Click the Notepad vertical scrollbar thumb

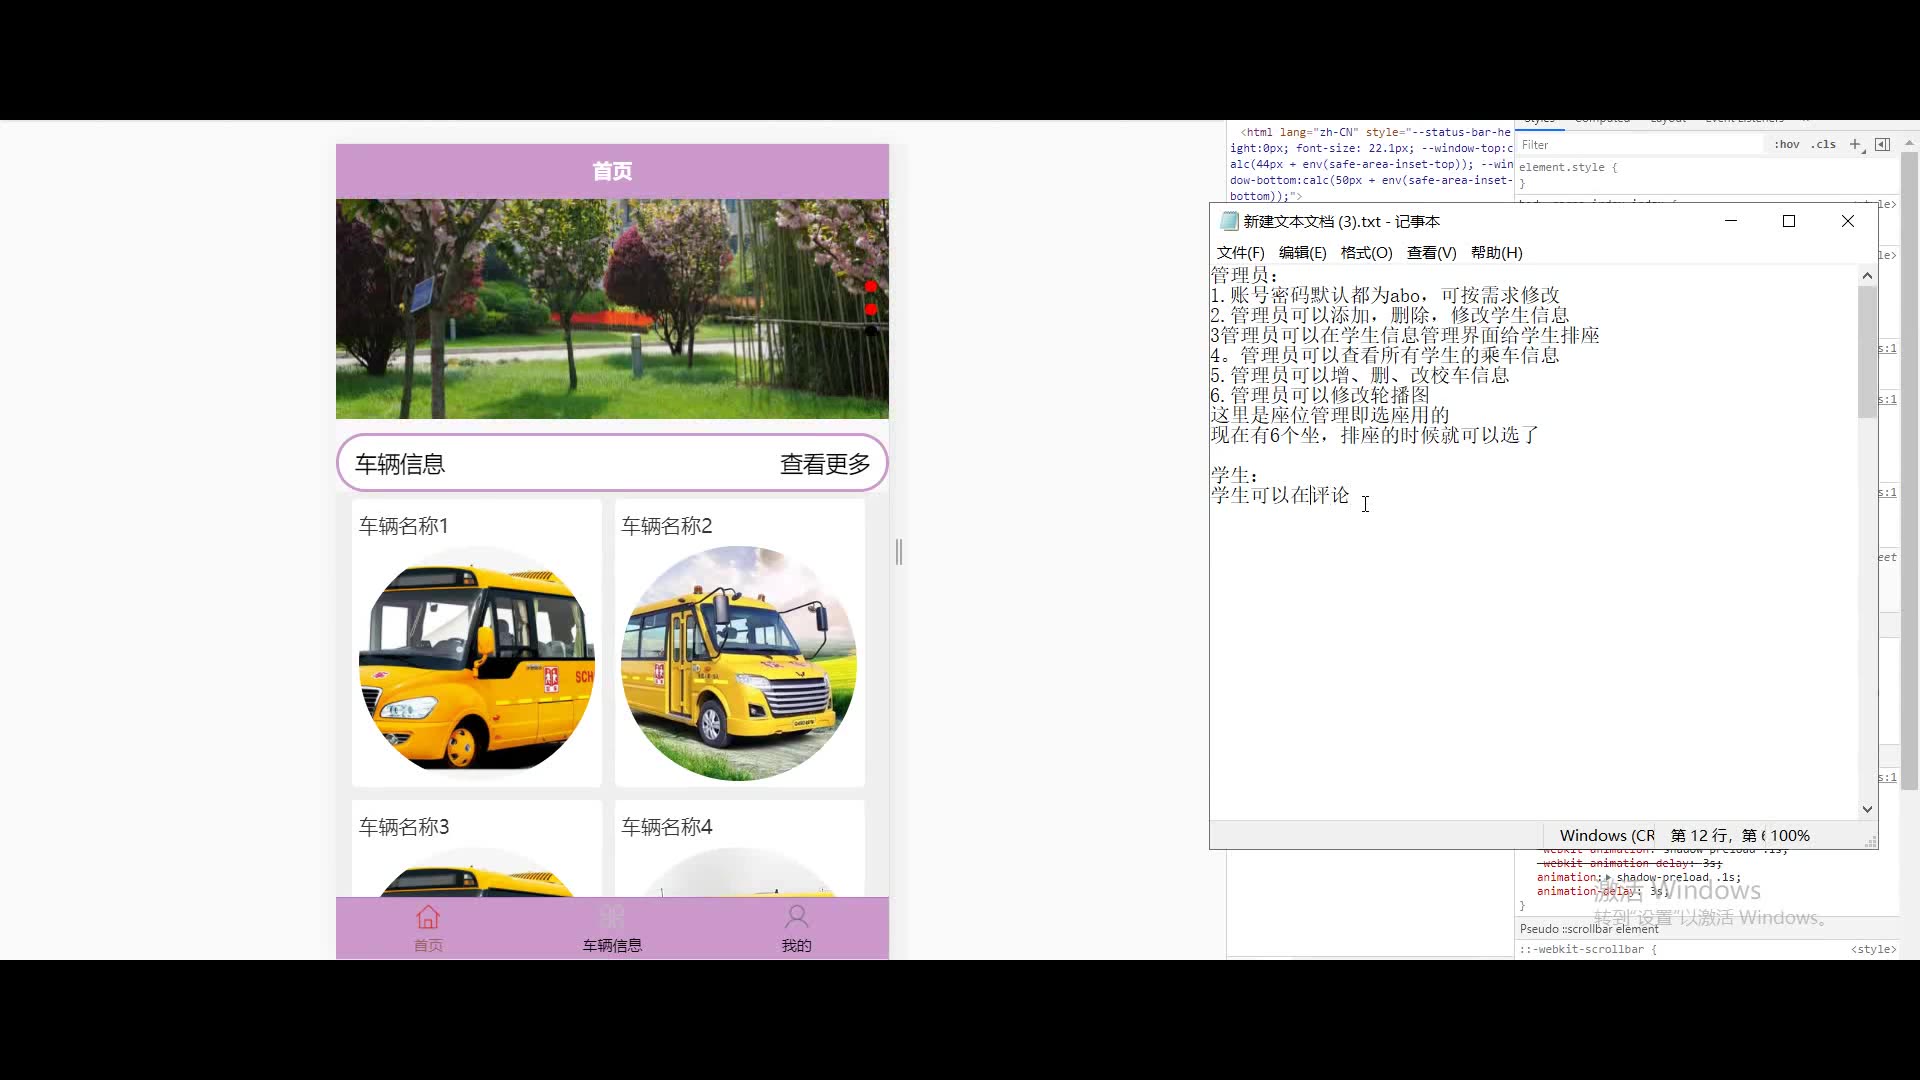click(1867, 350)
